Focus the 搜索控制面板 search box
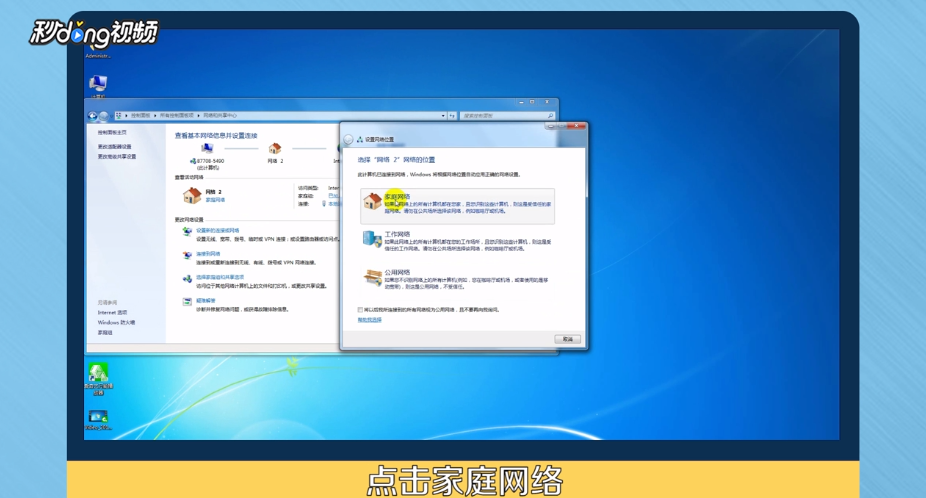Screen dimensions: 926x498 tap(507, 116)
